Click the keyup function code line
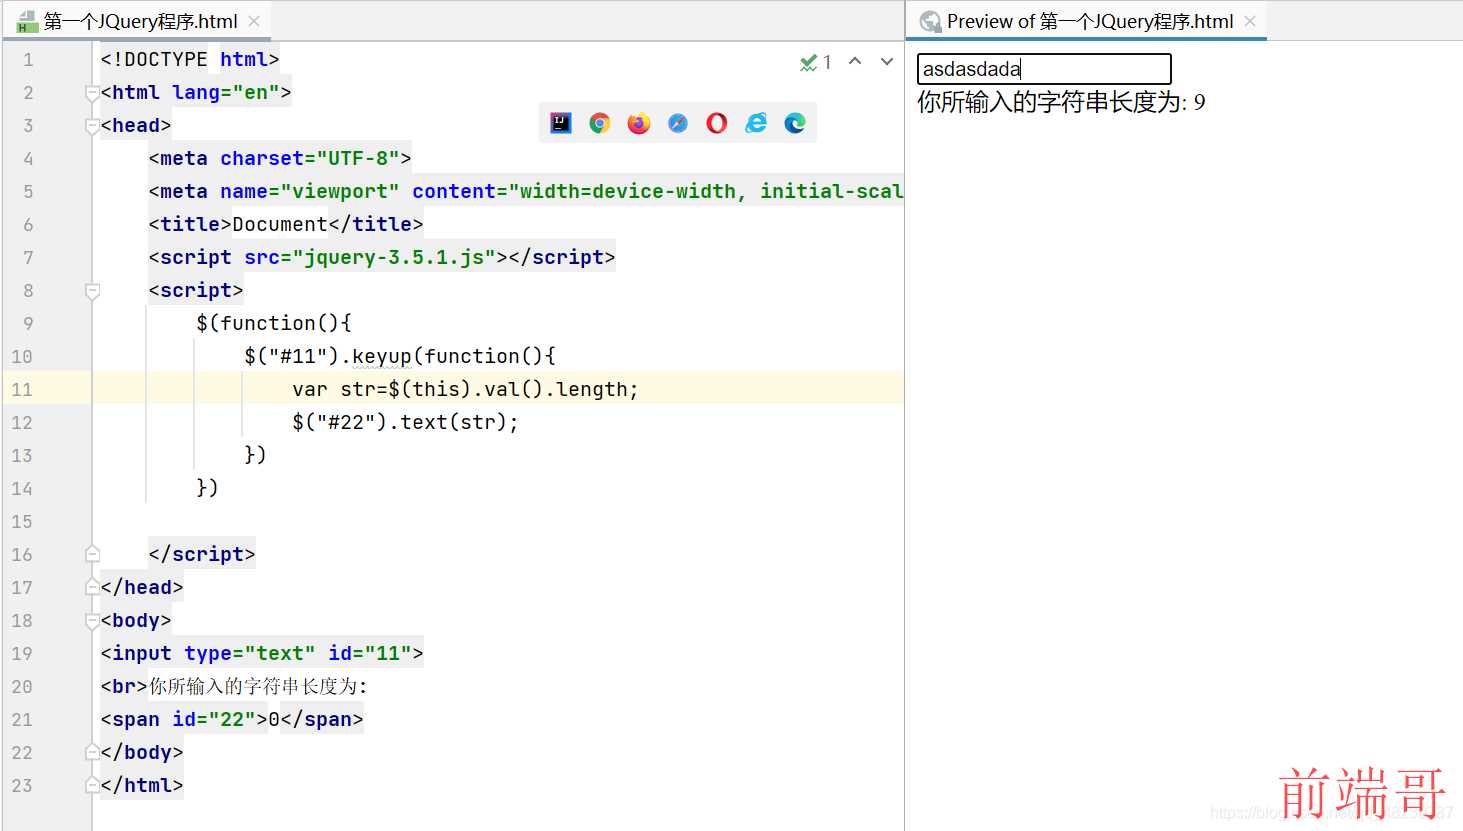The width and height of the screenshot is (1463, 831). point(400,356)
